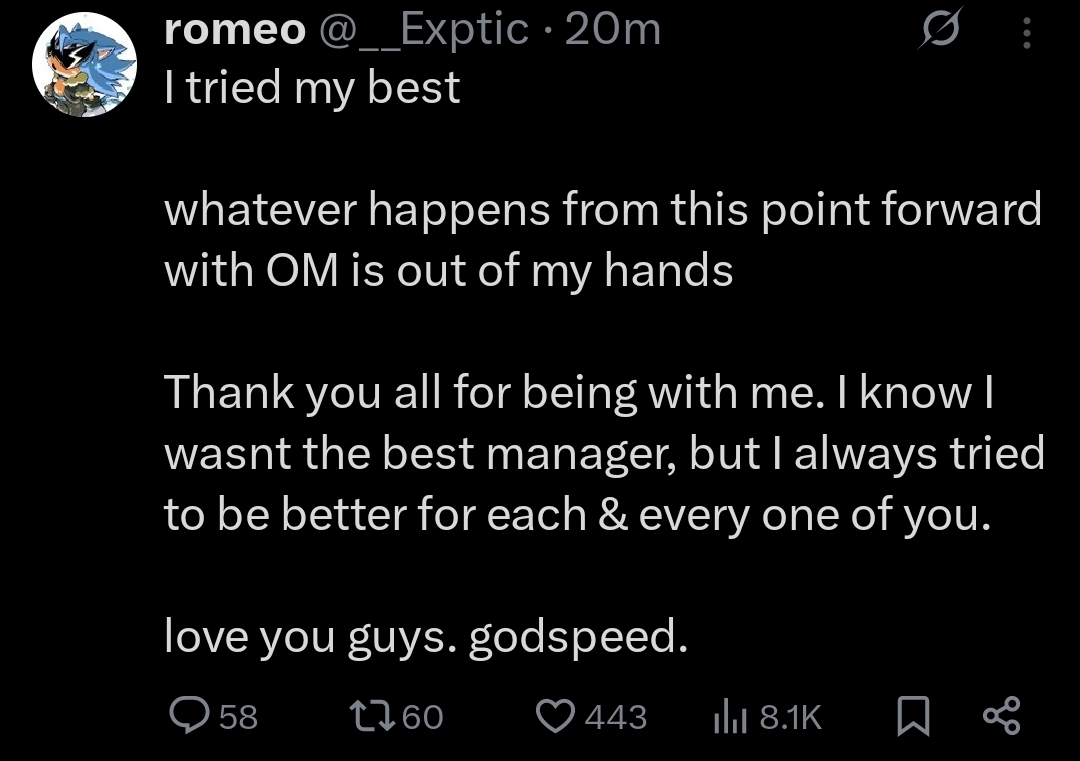The width and height of the screenshot is (1080, 761).
Task: Click the 8.1K views count
Action: click(790, 717)
